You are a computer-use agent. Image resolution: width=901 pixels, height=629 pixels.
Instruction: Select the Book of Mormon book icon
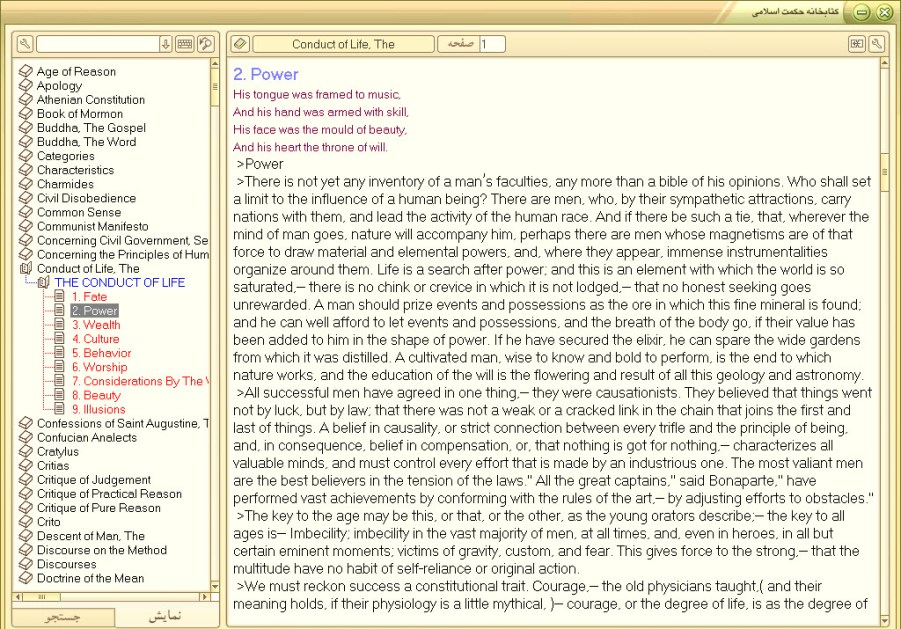(x=25, y=113)
